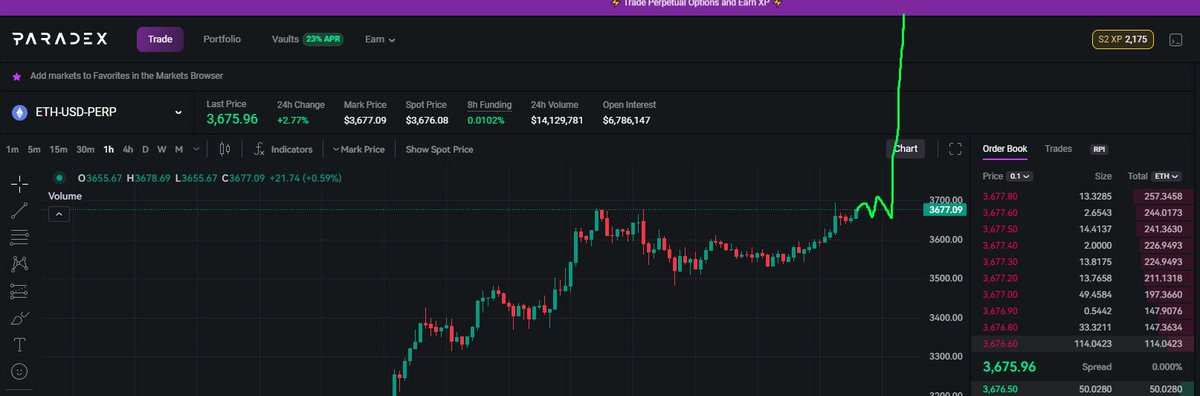Switch to weekly W timeframe
The height and width of the screenshot is (396, 1200).
(x=162, y=149)
